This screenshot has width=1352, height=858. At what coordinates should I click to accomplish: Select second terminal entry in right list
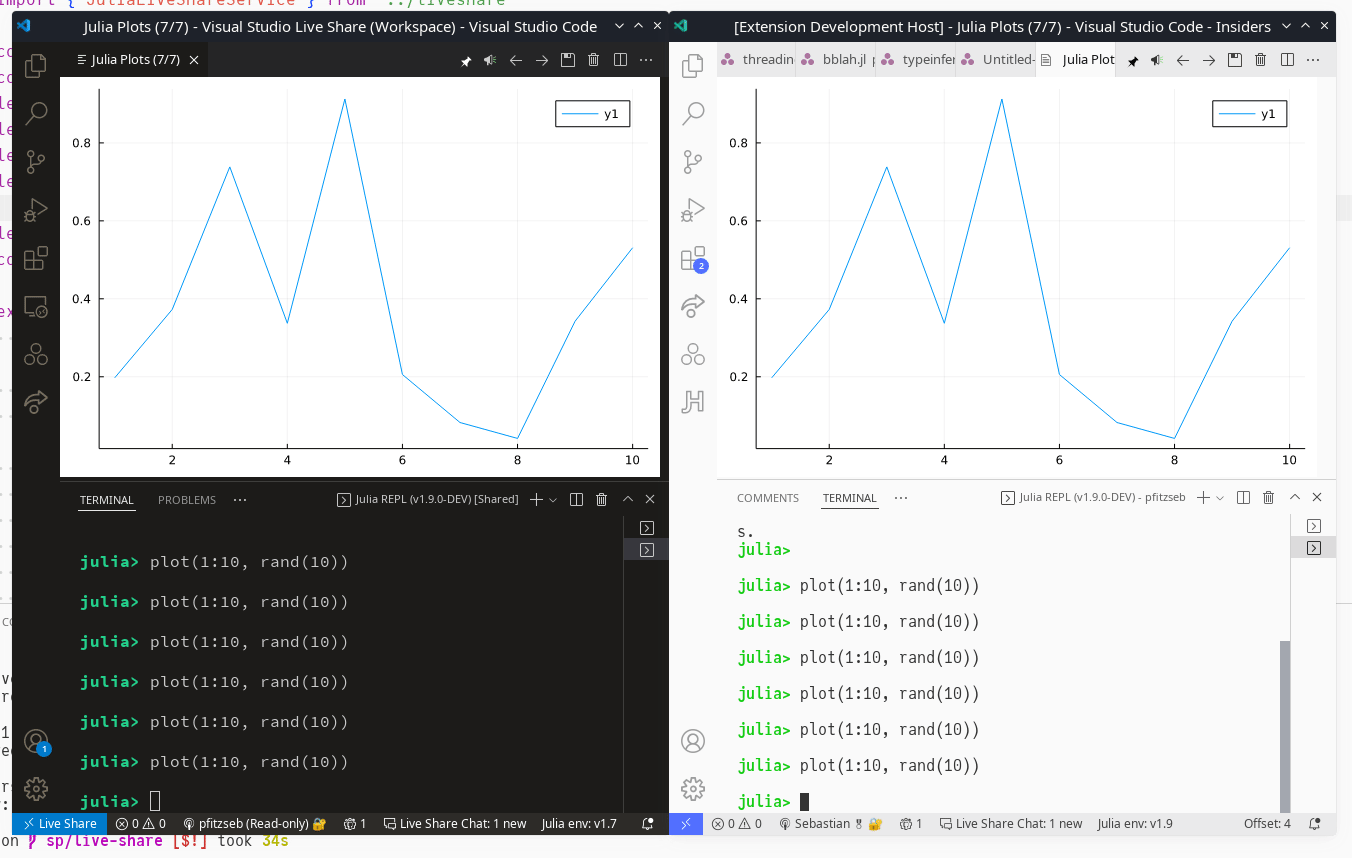(1314, 548)
